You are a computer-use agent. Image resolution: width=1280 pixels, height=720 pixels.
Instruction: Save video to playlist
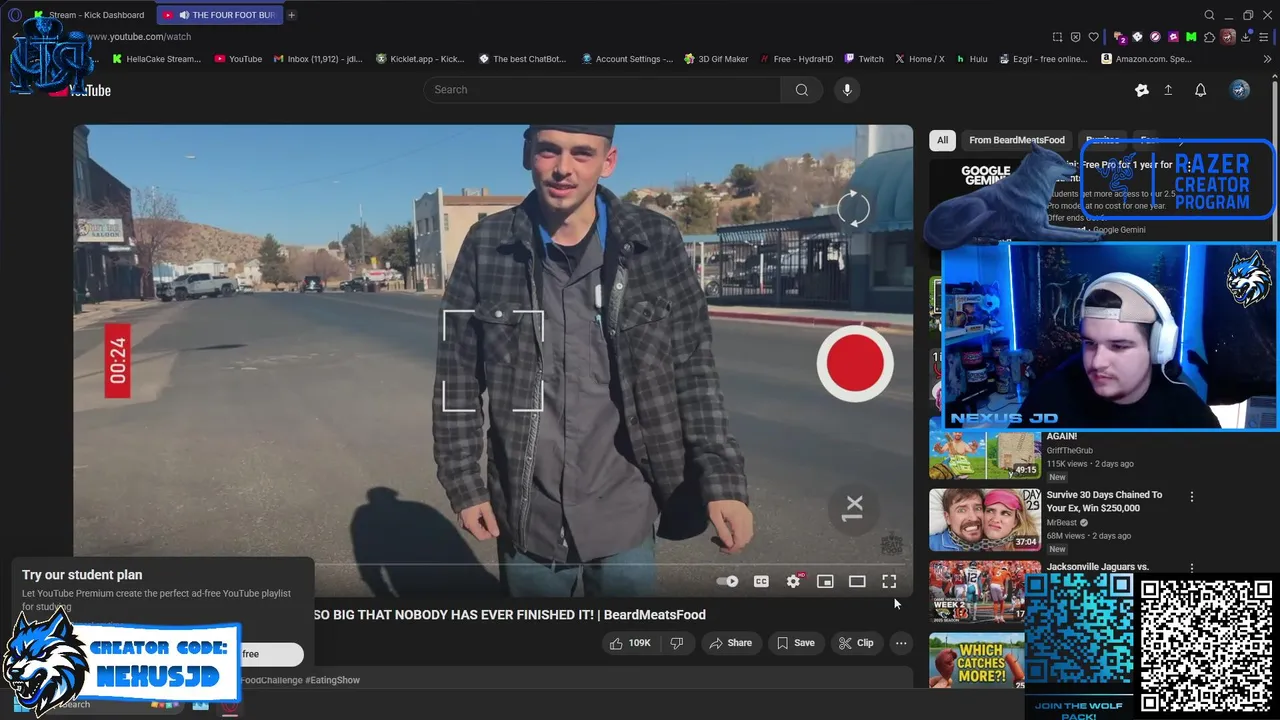pos(796,643)
